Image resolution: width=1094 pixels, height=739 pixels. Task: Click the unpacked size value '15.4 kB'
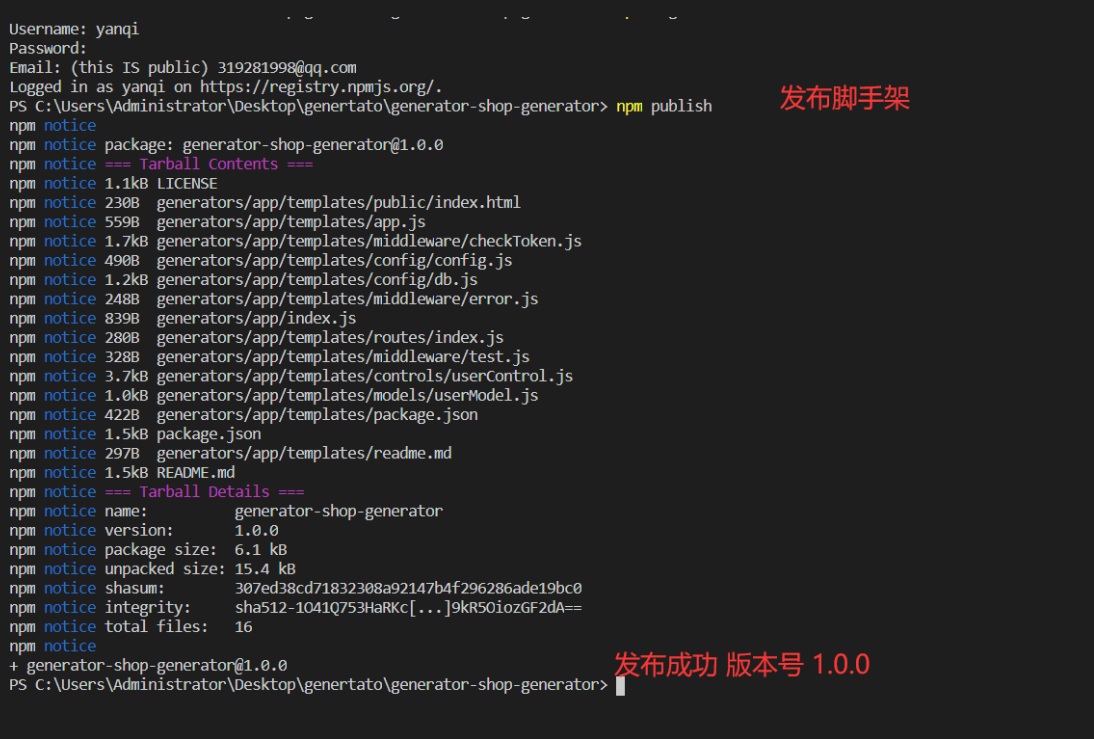(265, 569)
